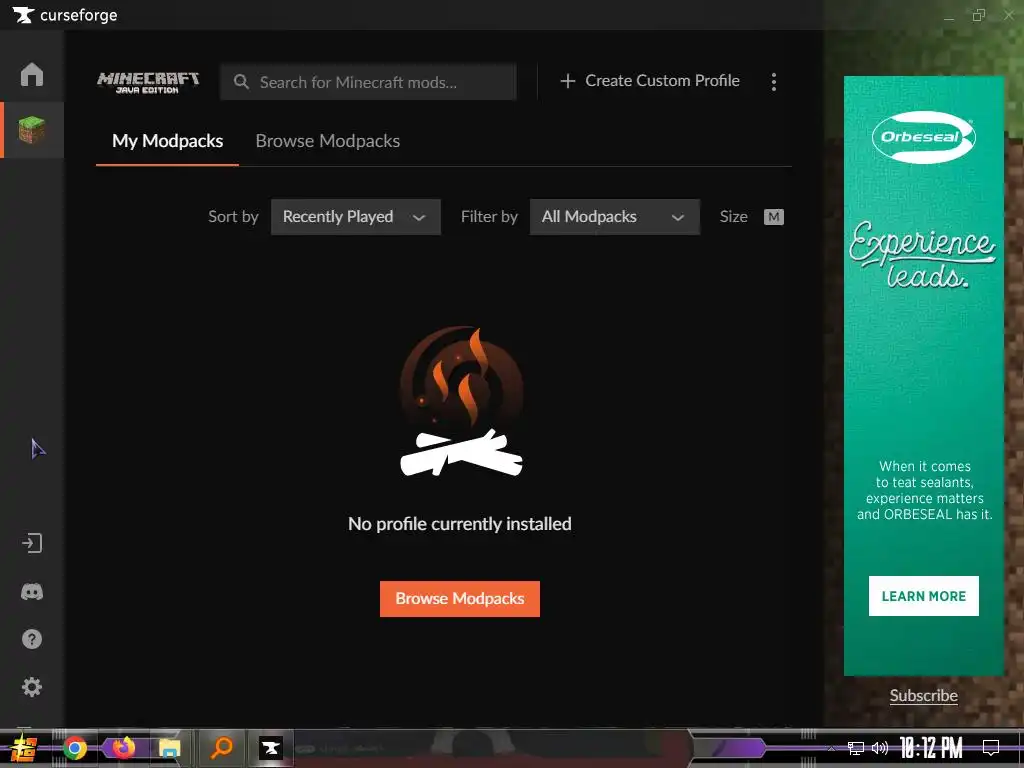Click the 10:12 PM taskbar clock

(931, 748)
